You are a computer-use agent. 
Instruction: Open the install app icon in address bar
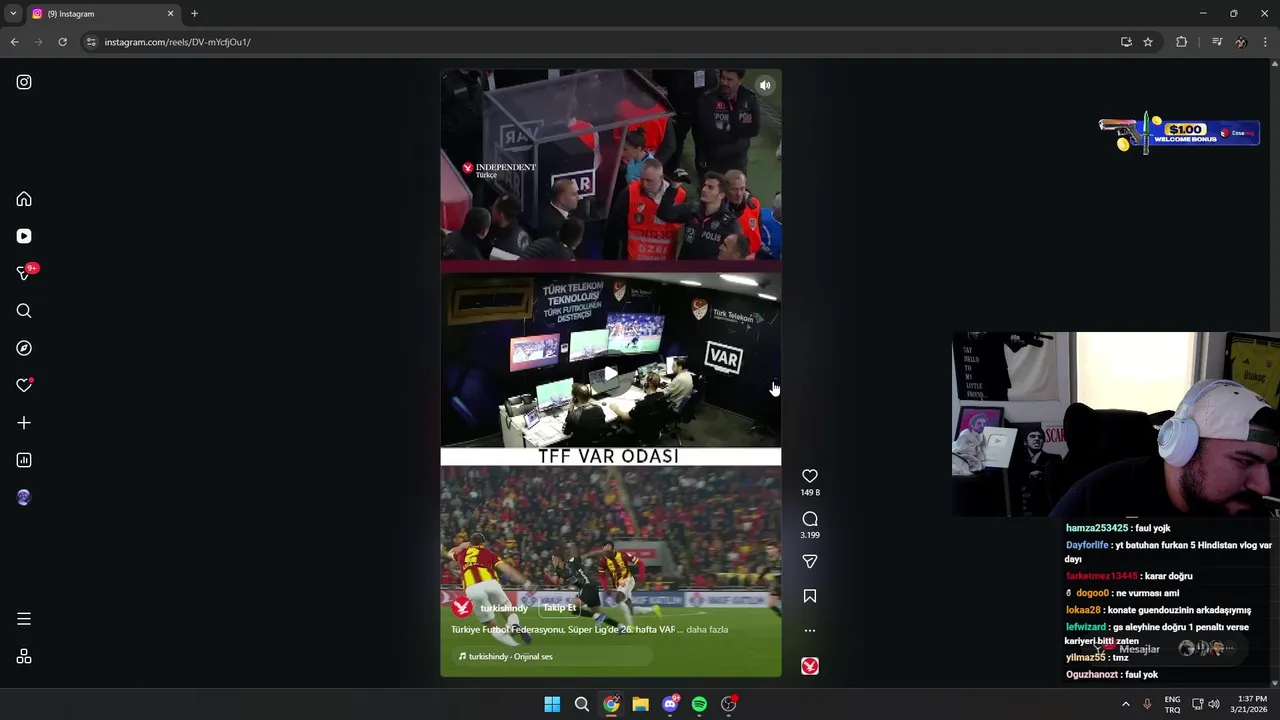click(x=1126, y=42)
